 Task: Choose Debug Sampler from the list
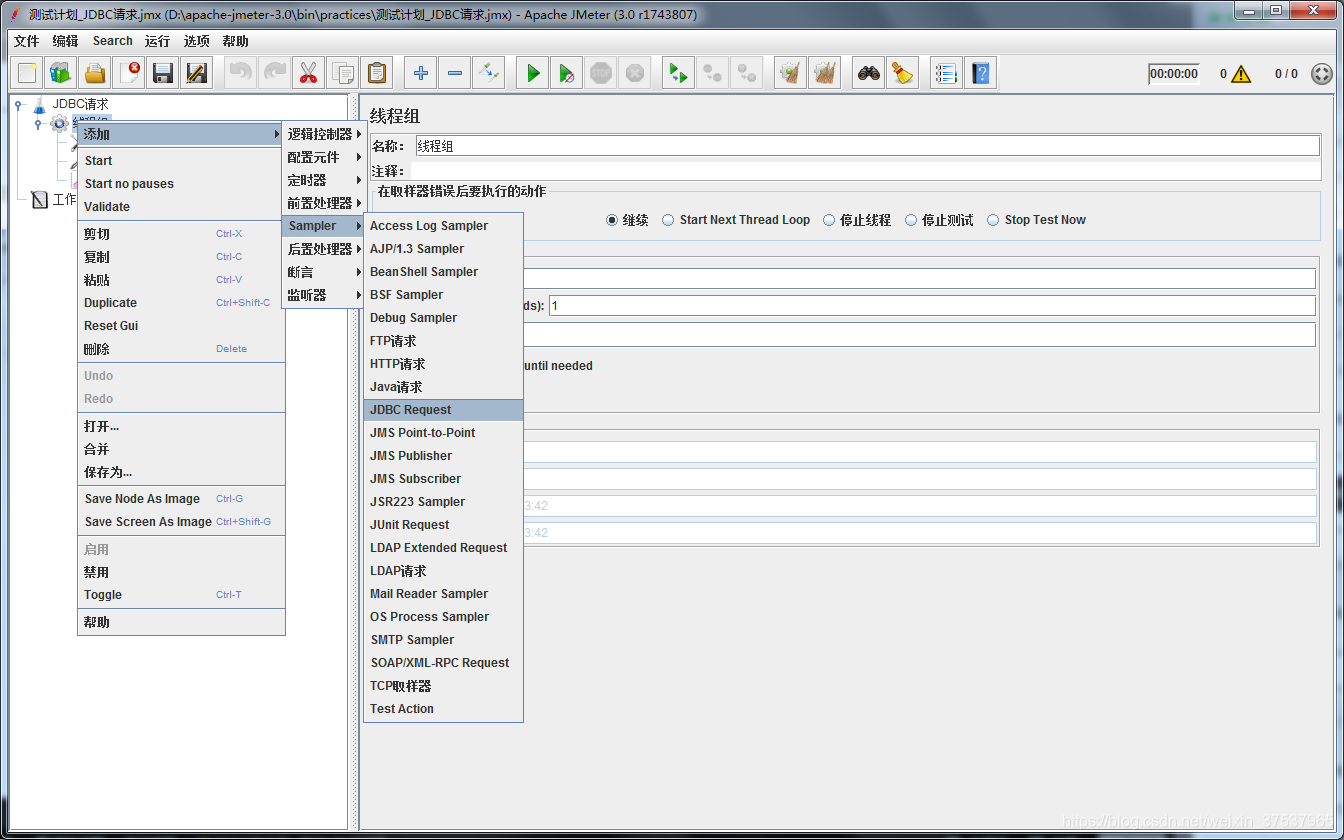point(443,318)
